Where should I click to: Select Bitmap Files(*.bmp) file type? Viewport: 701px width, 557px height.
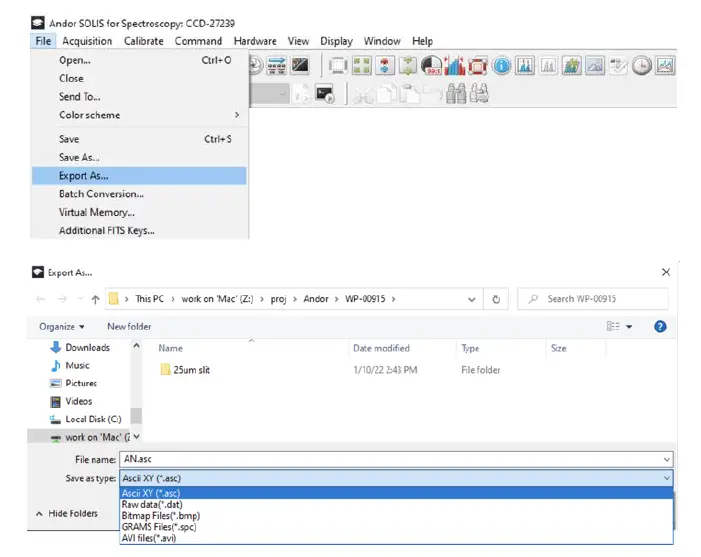[x=397, y=516]
